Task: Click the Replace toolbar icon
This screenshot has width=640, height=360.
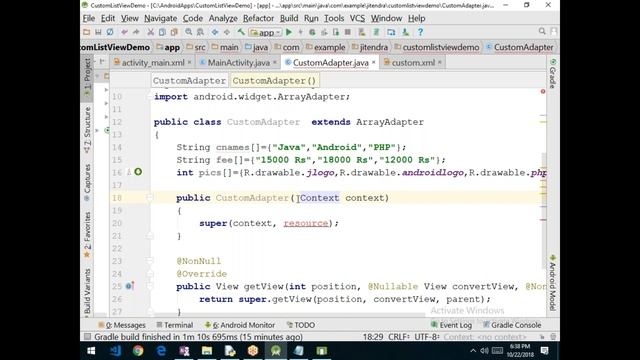Action: pos(200,32)
